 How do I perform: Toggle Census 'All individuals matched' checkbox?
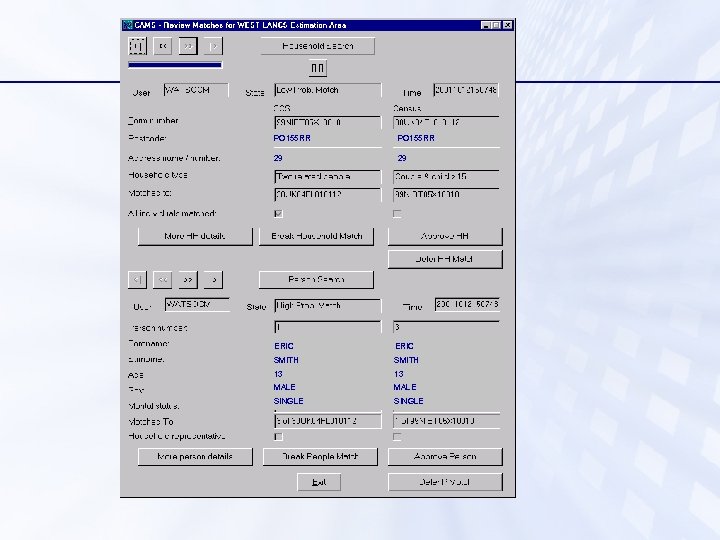tap(397, 214)
